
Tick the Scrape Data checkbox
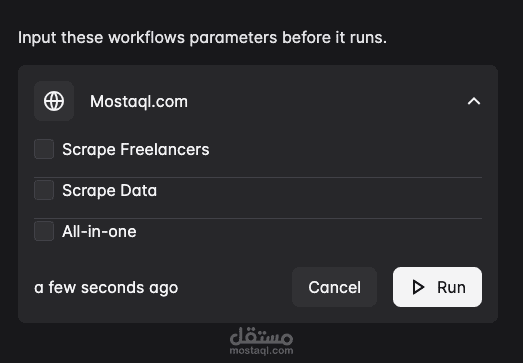[x=44, y=190]
